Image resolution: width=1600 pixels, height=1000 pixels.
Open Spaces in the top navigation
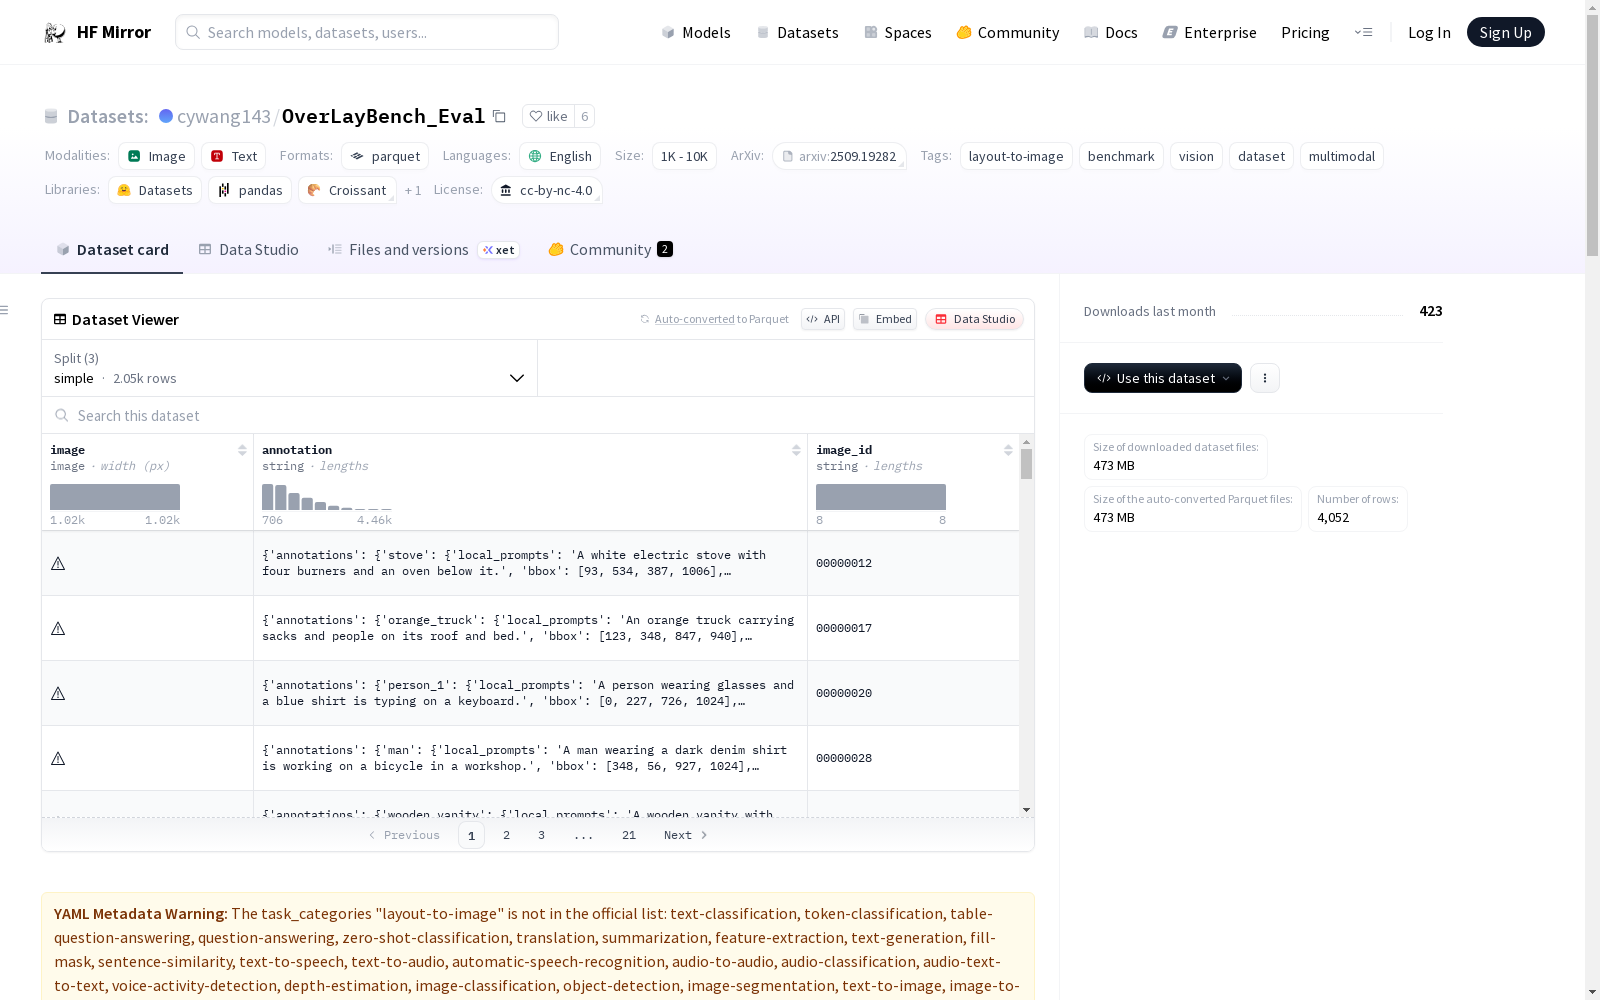click(898, 33)
